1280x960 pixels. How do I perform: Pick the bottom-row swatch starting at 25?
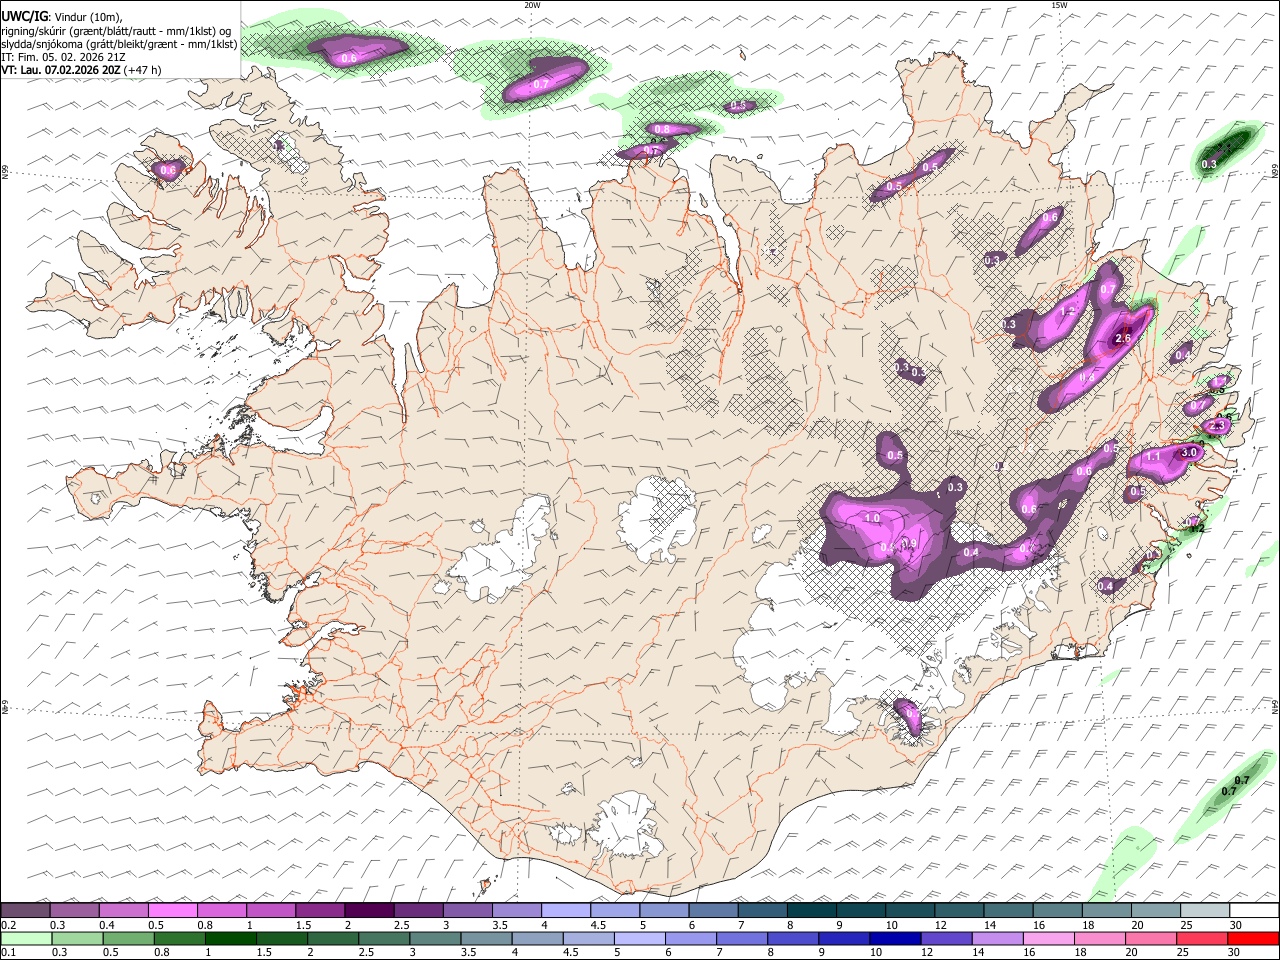(x=1203, y=939)
